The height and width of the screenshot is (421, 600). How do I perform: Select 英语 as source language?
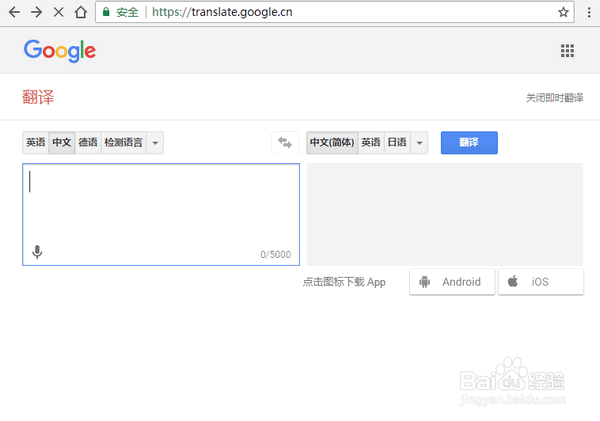pyautogui.click(x=36, y=142)
